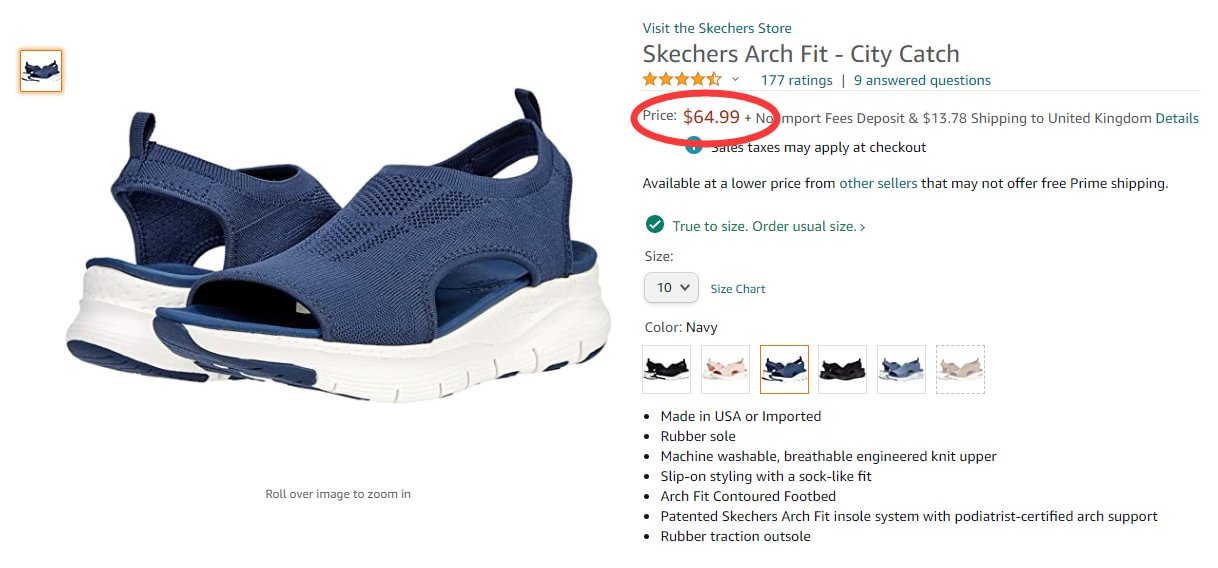
Task: Pick the all-black sandal color swatch
Action: (843, 370)
